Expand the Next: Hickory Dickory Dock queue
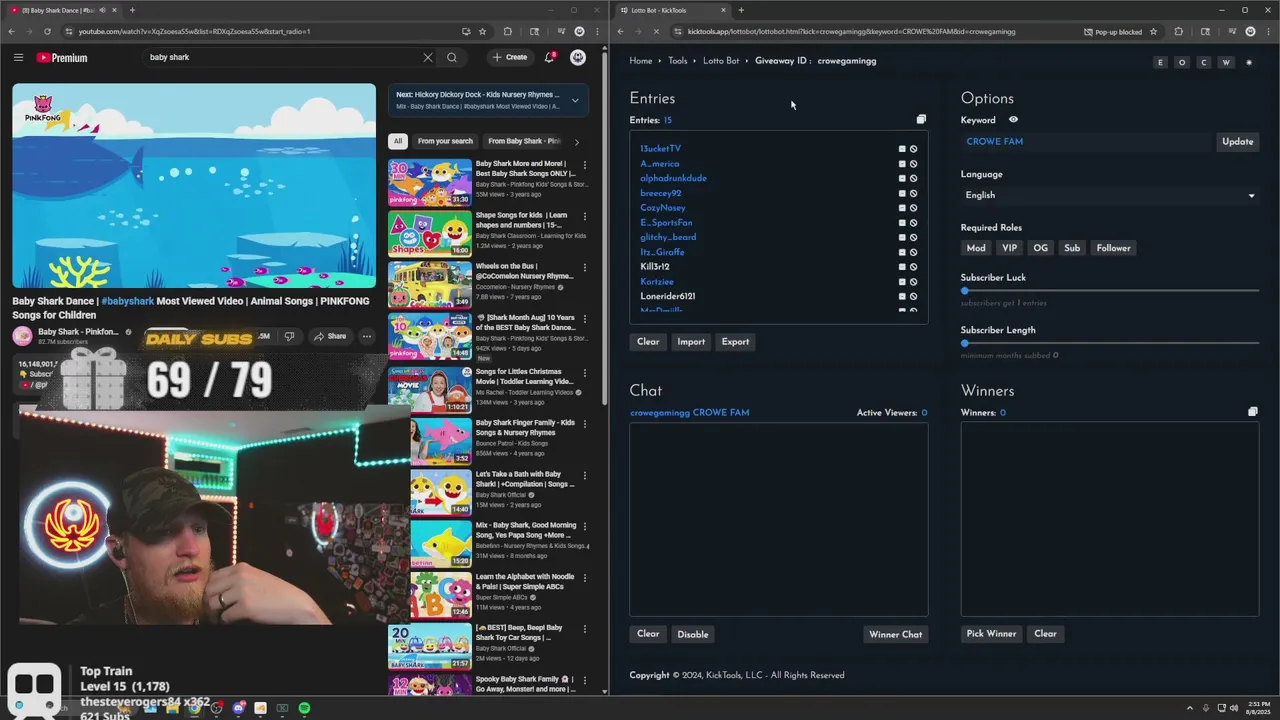 click(x=575, y=100)
